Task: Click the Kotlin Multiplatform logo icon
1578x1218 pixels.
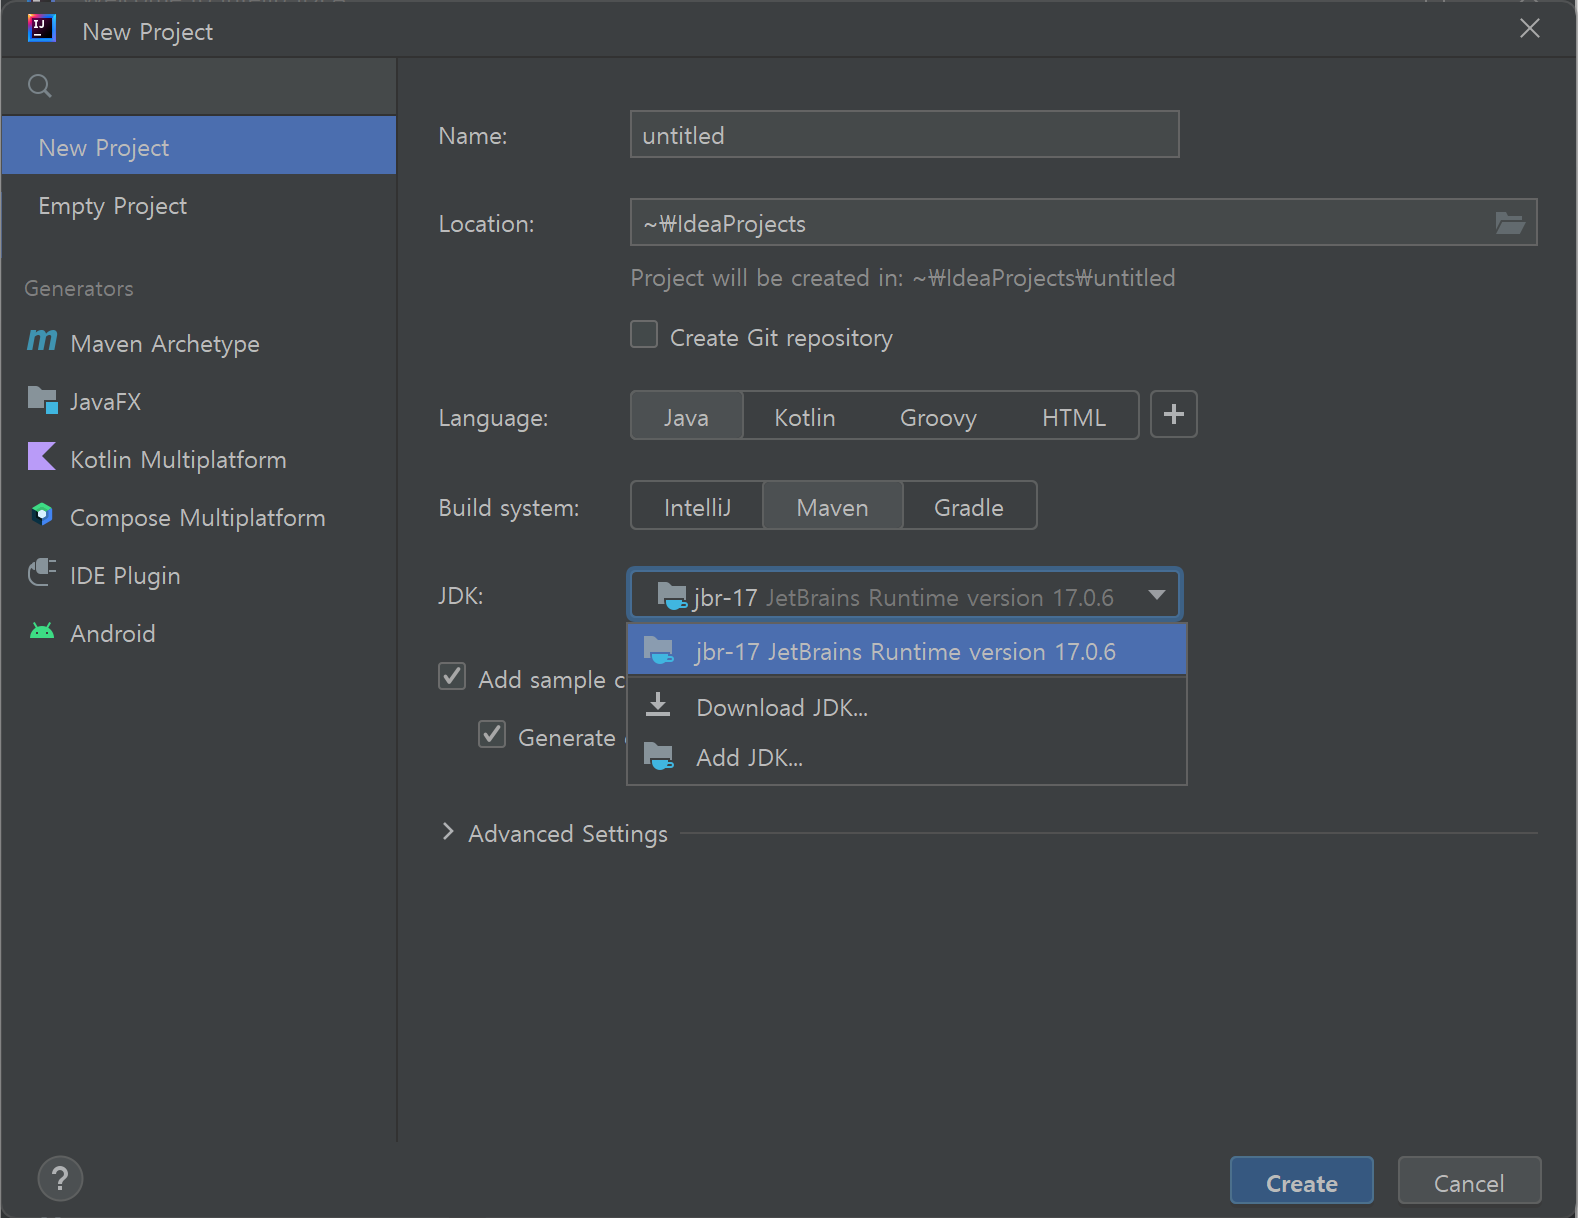Action: 42,457
